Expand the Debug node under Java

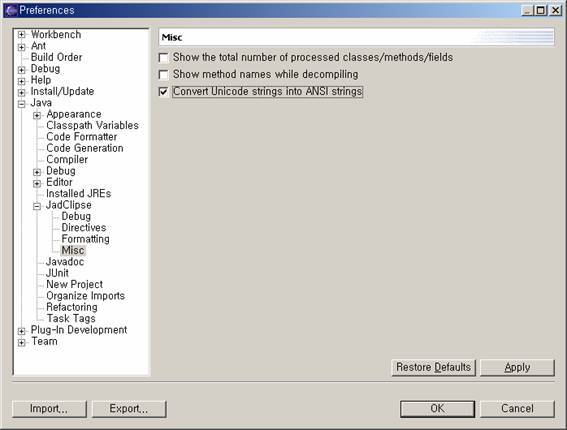(37, 172)
